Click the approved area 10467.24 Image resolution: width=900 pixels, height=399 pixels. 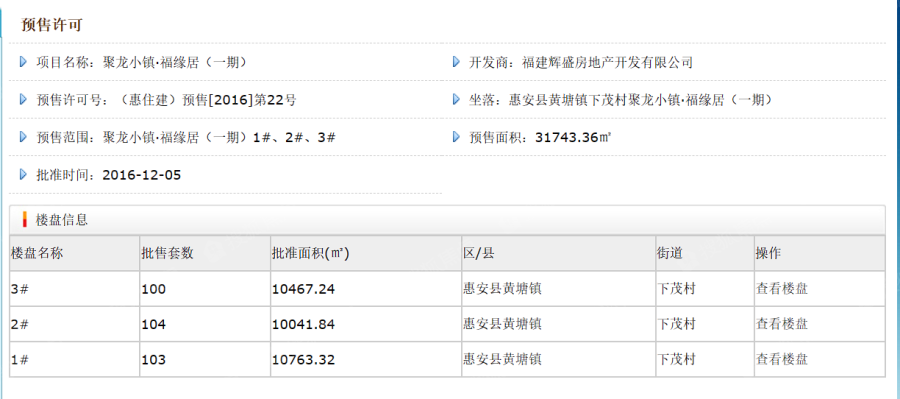[303, 289]
